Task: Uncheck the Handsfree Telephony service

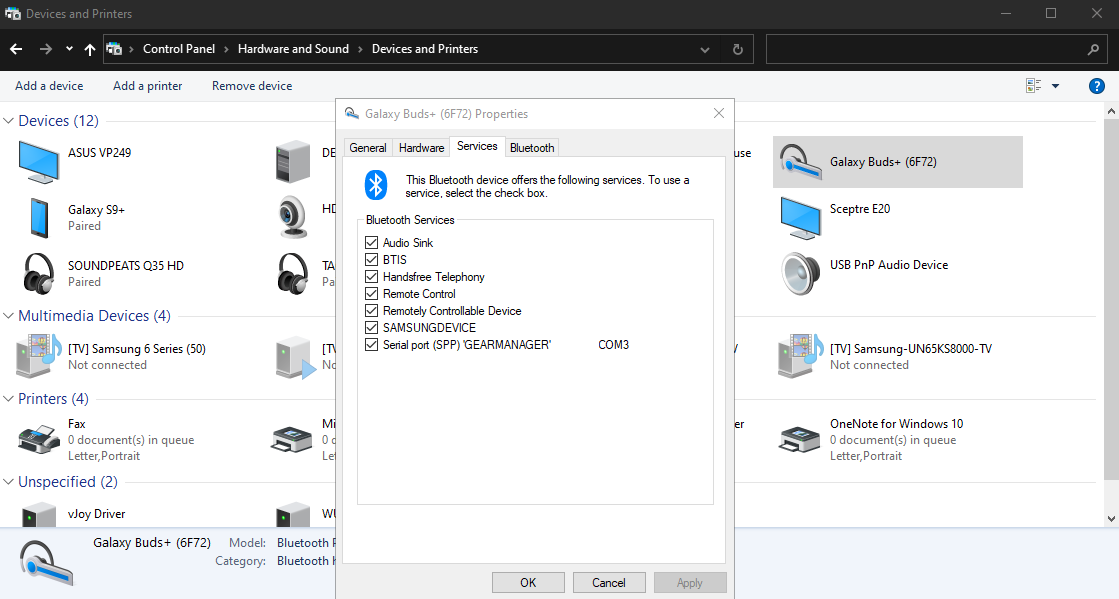Action: [x=371, y=277]
